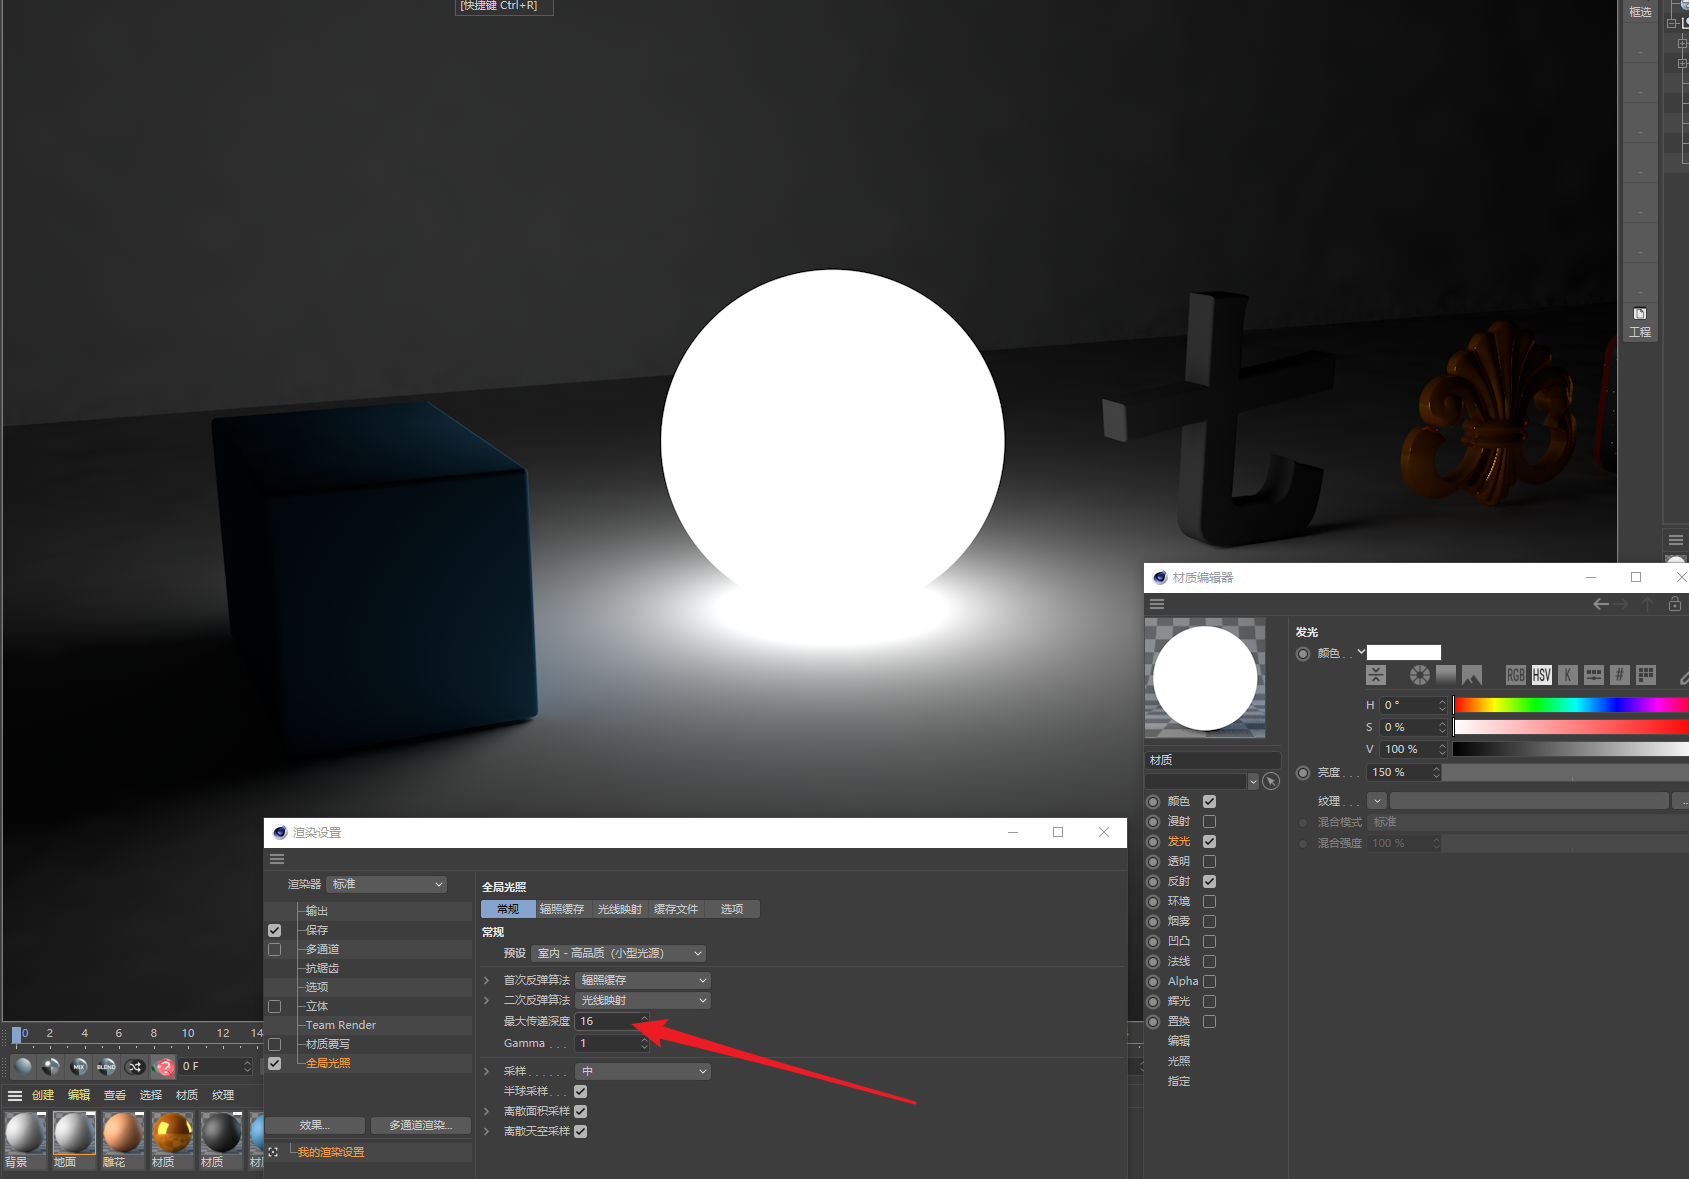
Task: Open the 创建 menu in material manager
Action: click(43, 1095)
